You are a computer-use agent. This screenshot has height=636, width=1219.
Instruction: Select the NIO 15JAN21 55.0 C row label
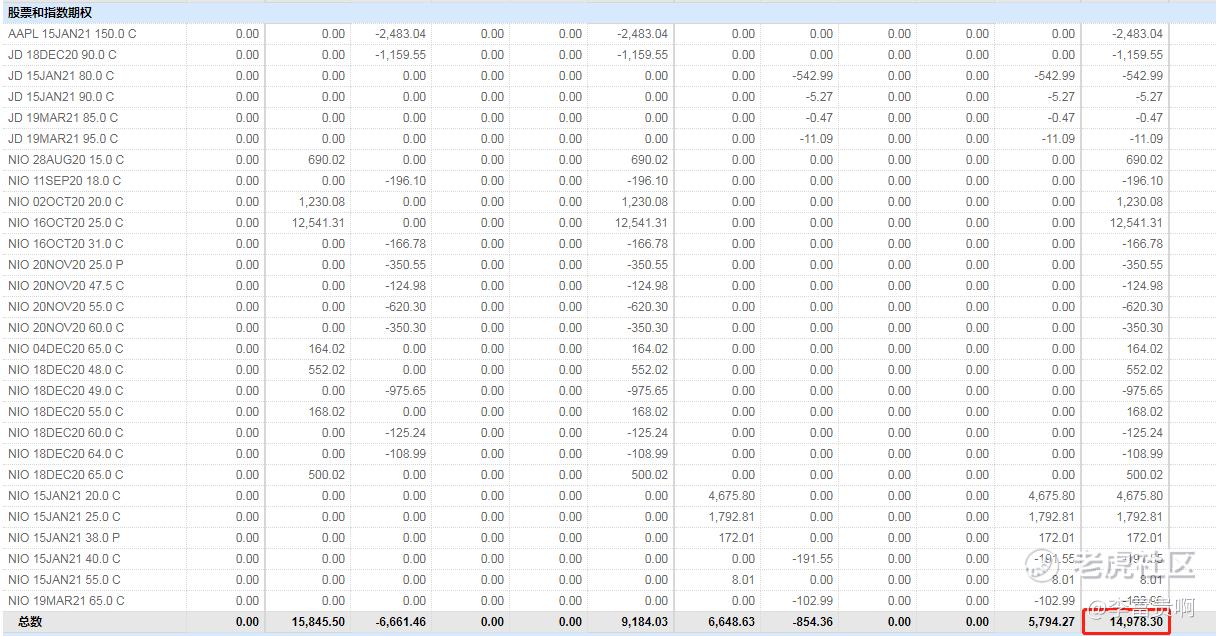click(x=64, y=580)
